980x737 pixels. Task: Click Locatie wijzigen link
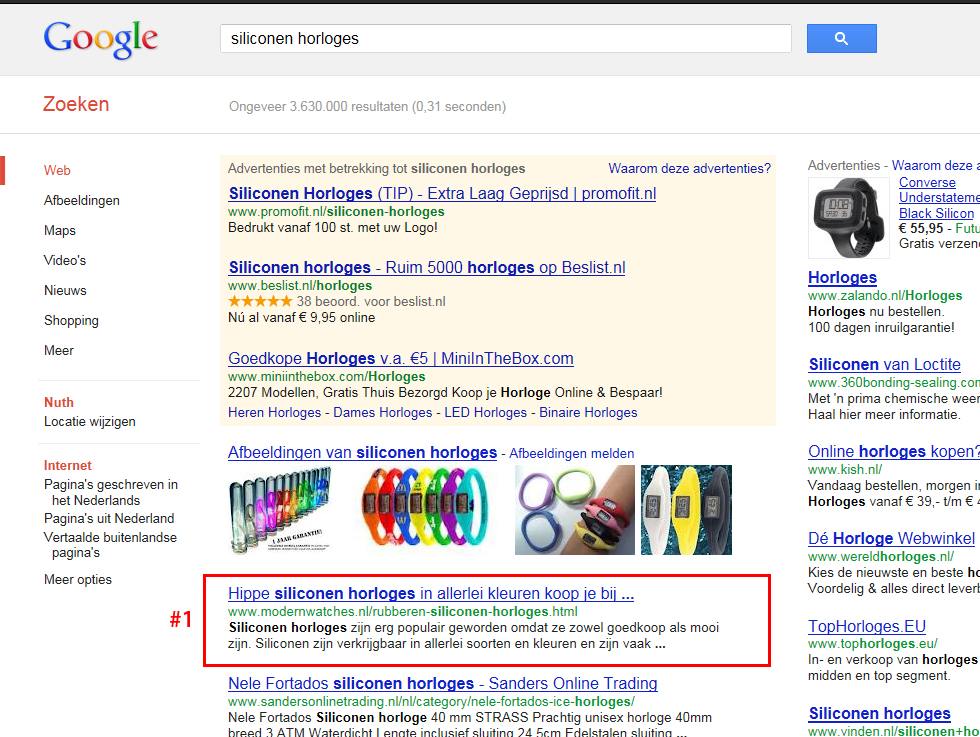[89, 422]
